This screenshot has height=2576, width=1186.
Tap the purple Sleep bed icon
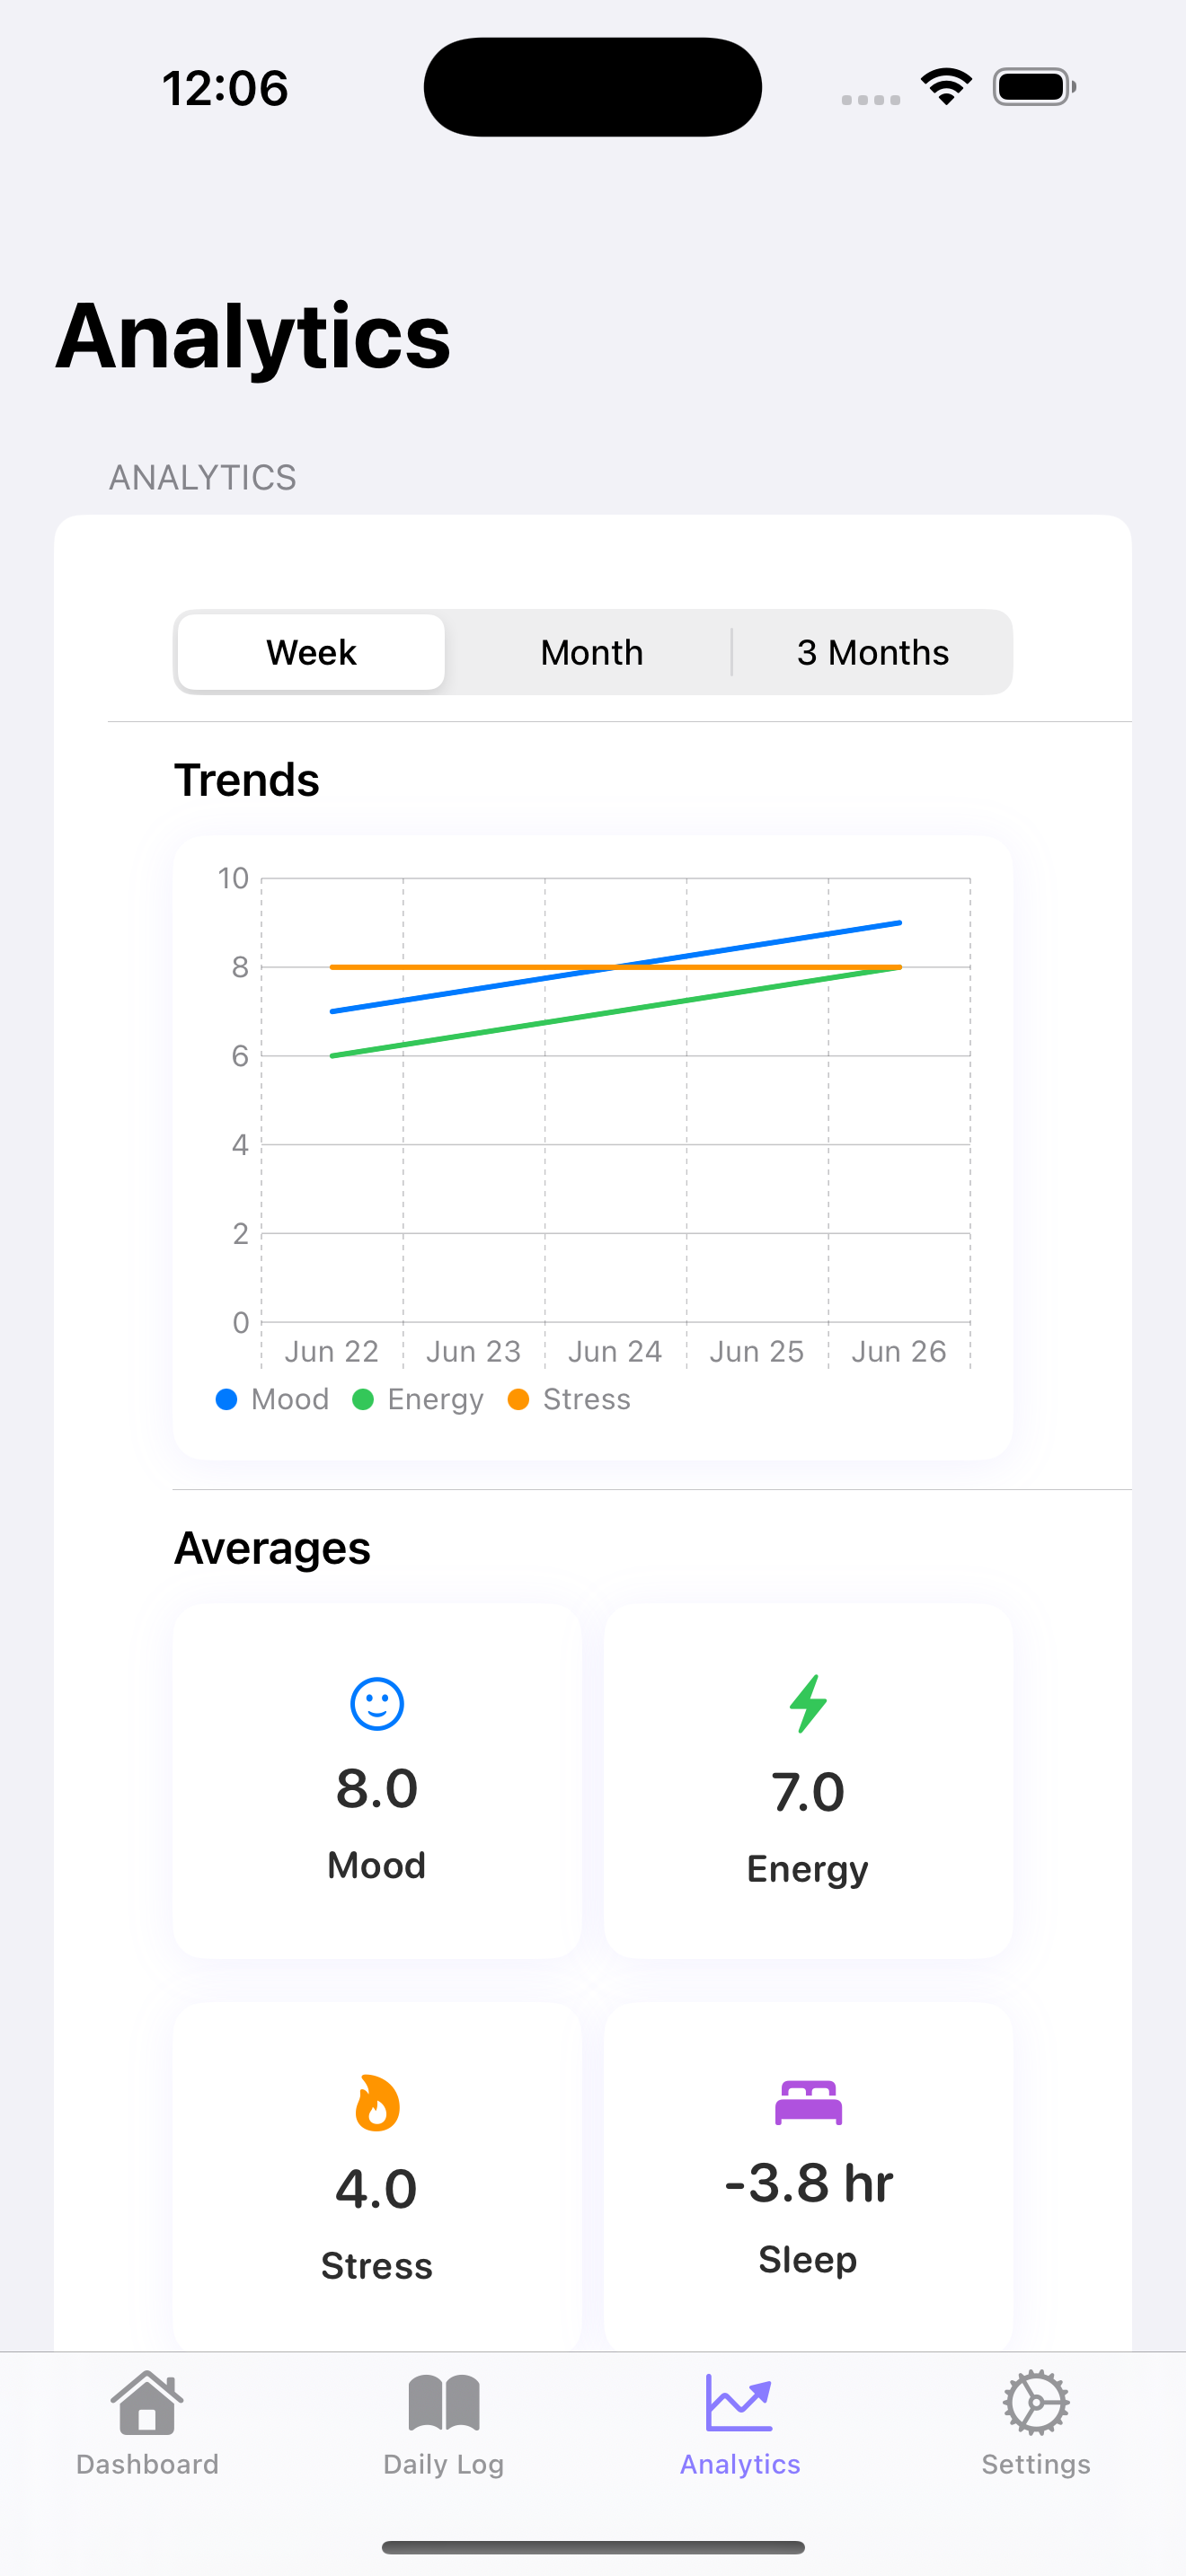pyautogui.click(x=808, y=2102)
